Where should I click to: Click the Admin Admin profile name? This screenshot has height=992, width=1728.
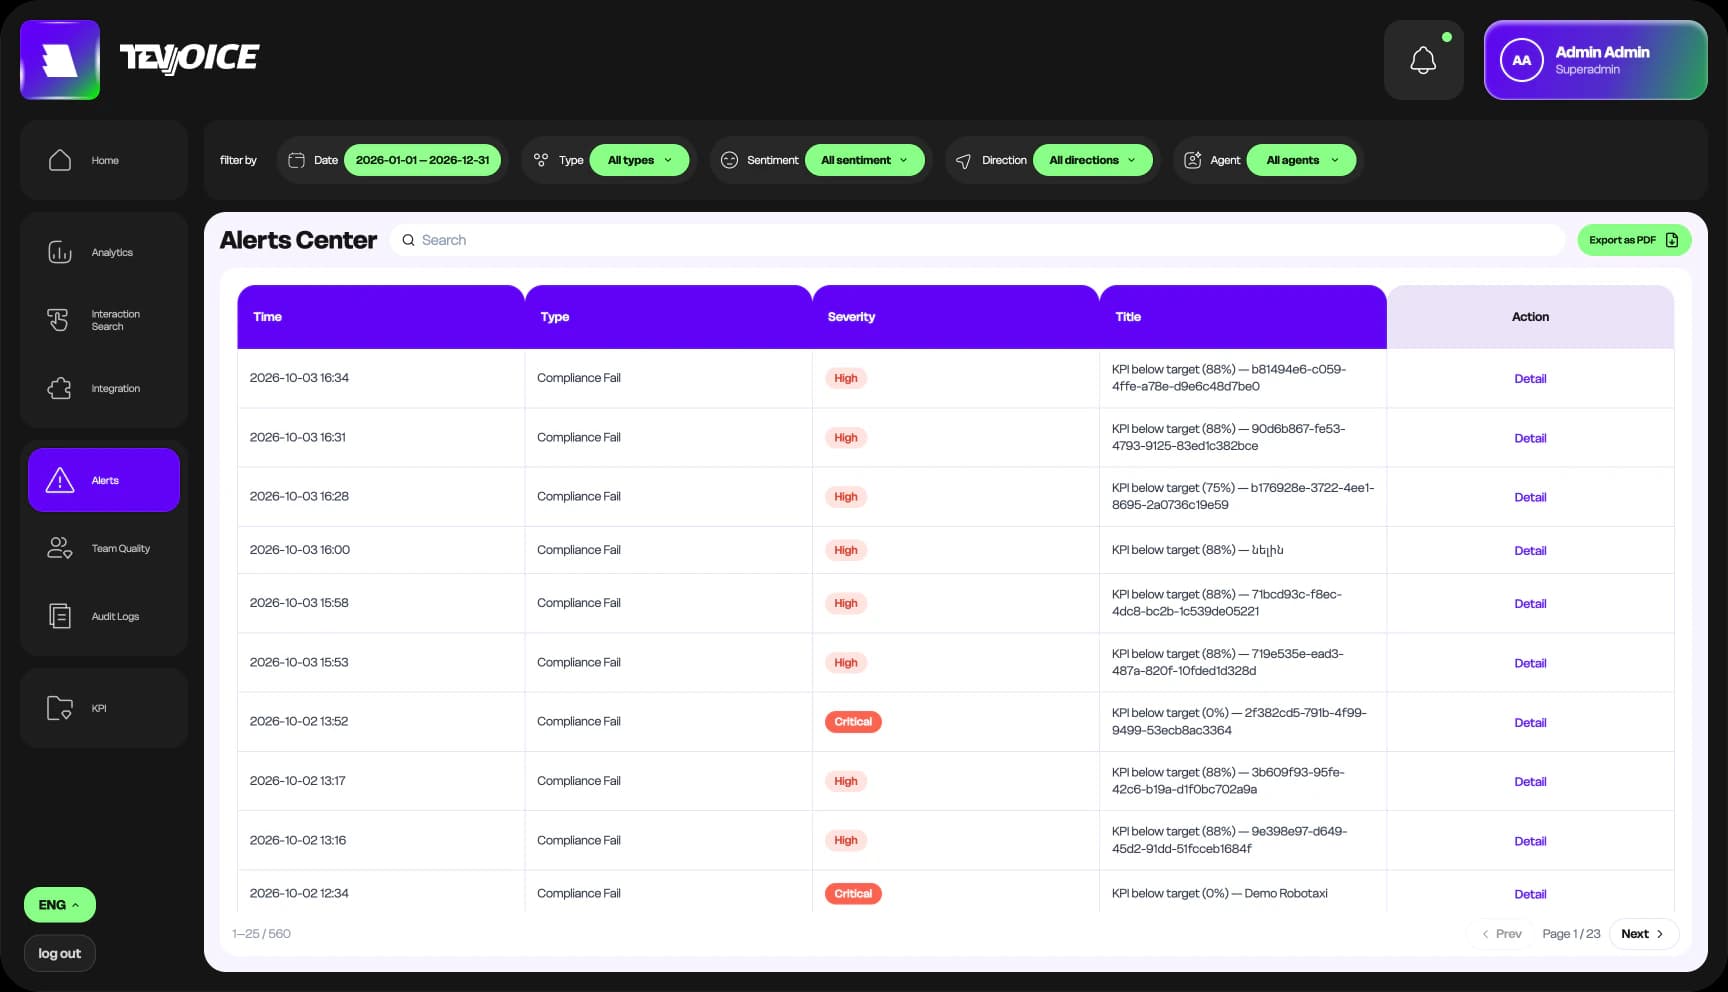point(1602,52)
